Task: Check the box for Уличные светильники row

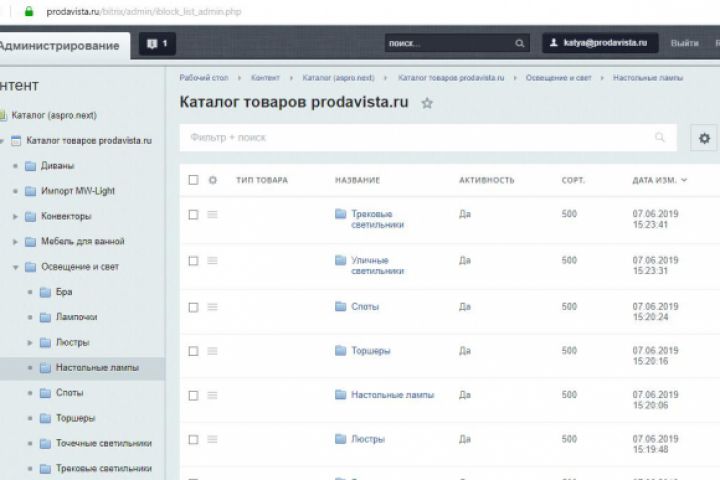Action: [193, 260]
